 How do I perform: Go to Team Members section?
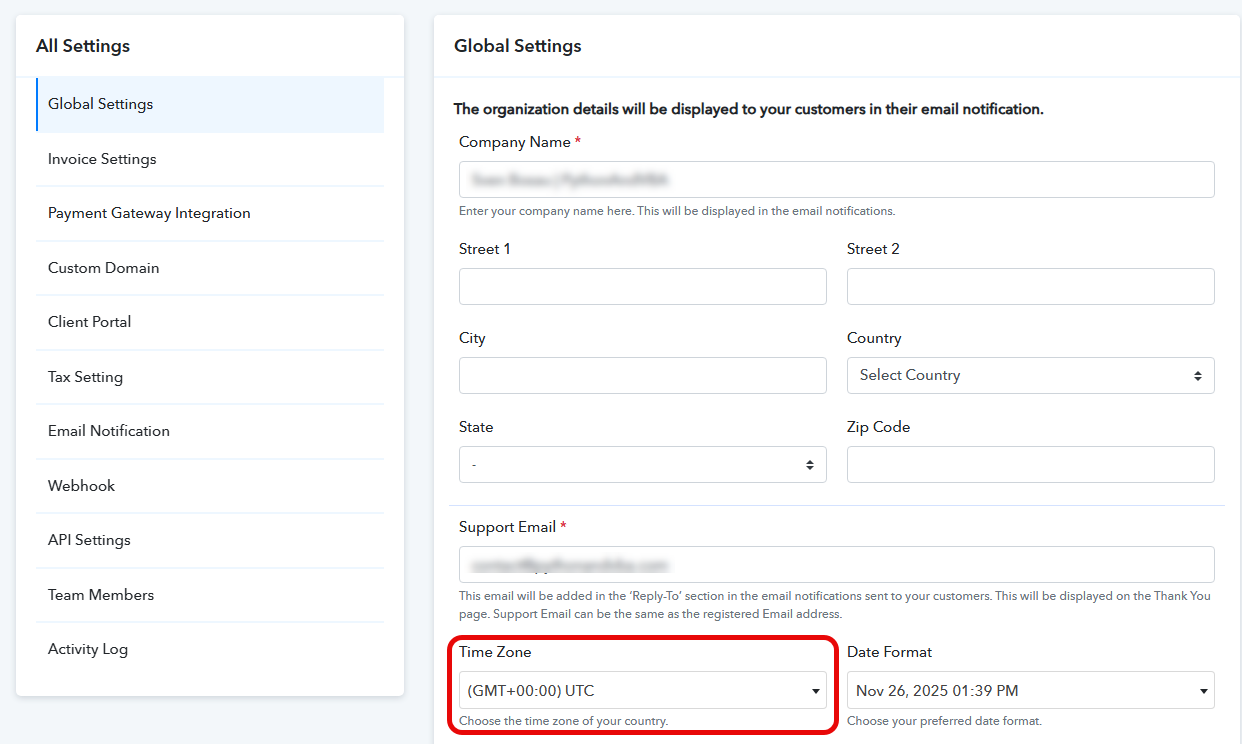click(101, 595)
